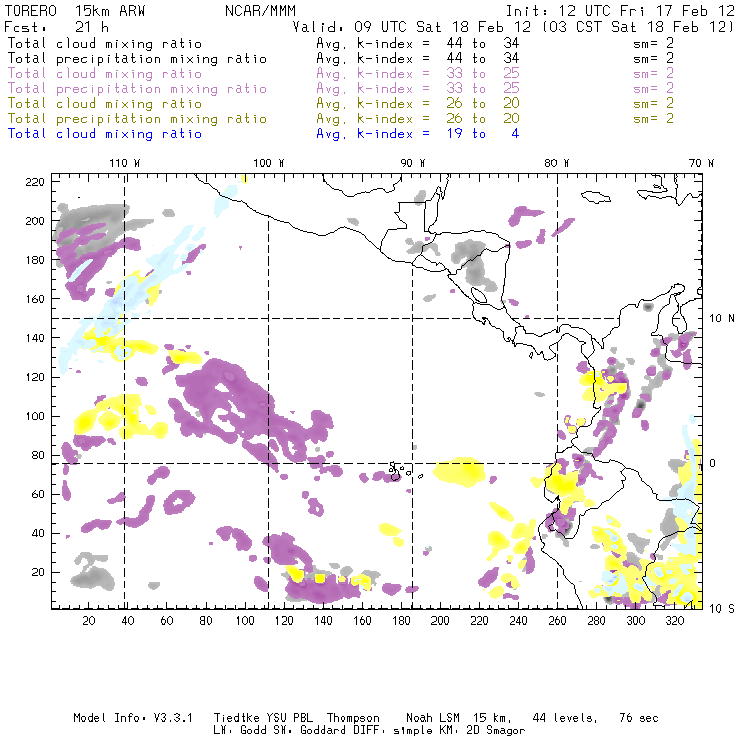740x740 pixels.
Task: Click the "Goddard" shortwave scheme text
Action: tap(323, 730)
